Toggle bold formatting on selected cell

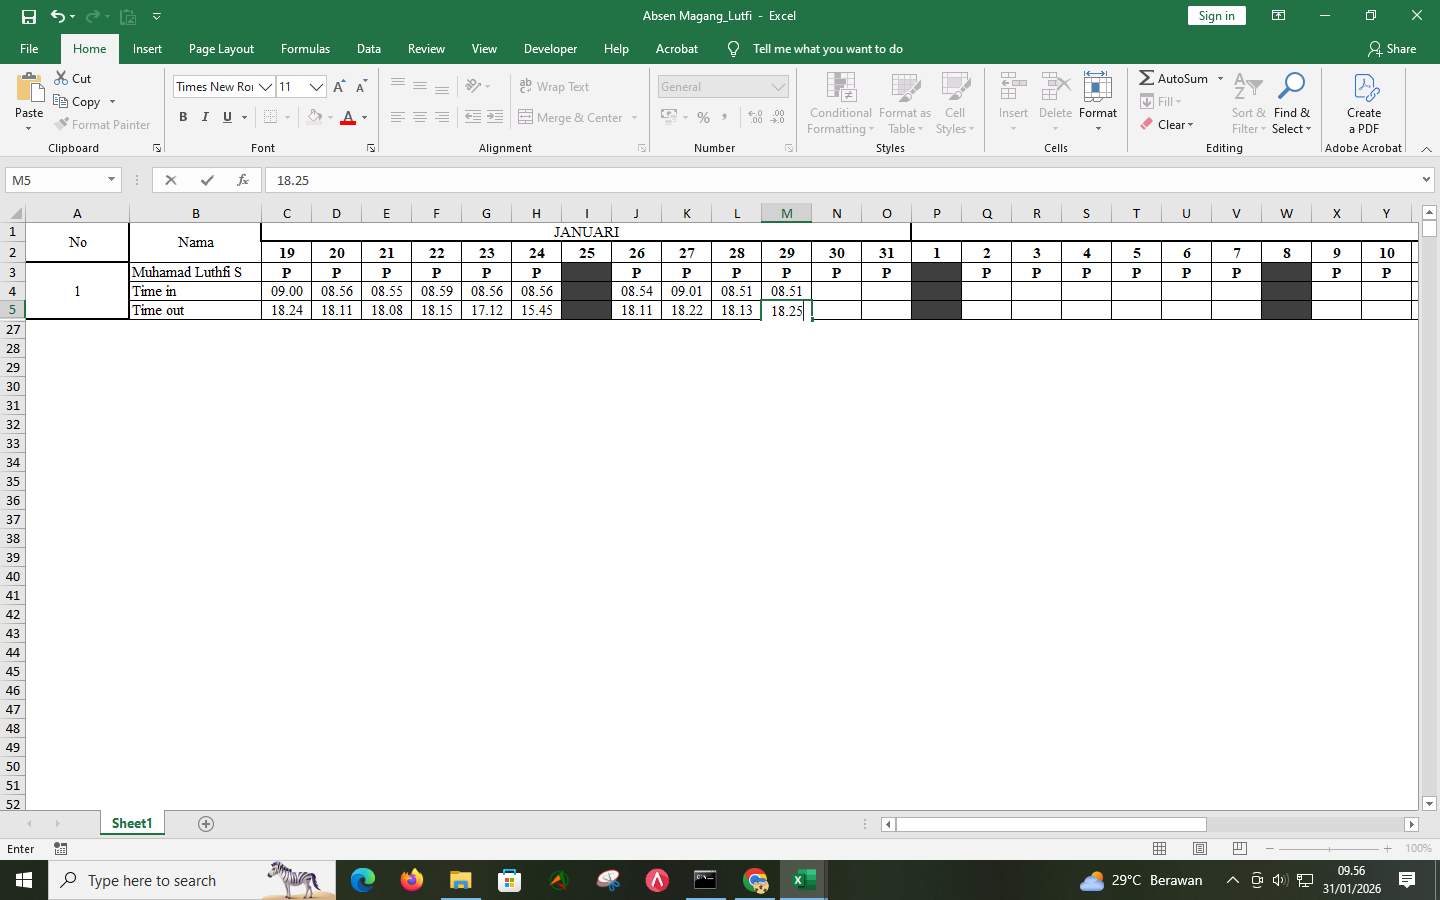[x=183, y=117]
